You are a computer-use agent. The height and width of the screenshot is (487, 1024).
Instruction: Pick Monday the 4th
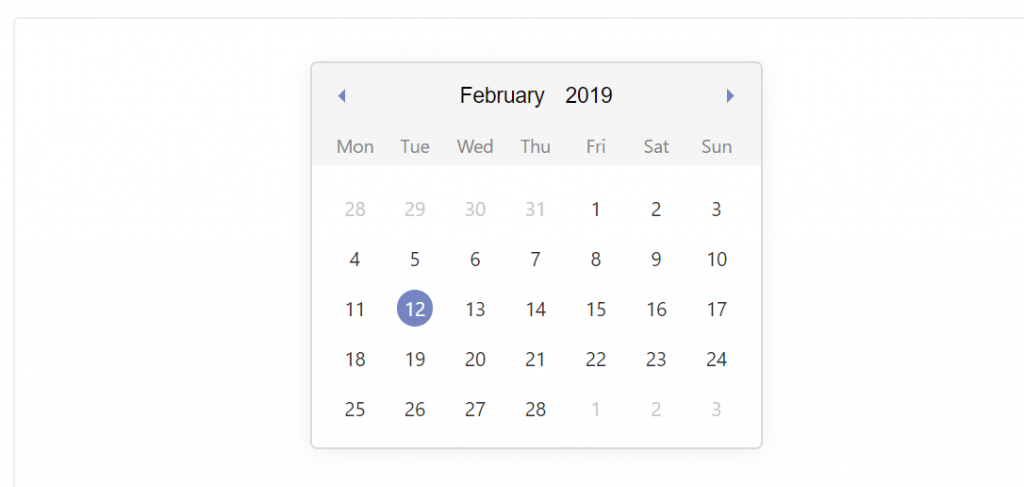(x=355, y=259)
